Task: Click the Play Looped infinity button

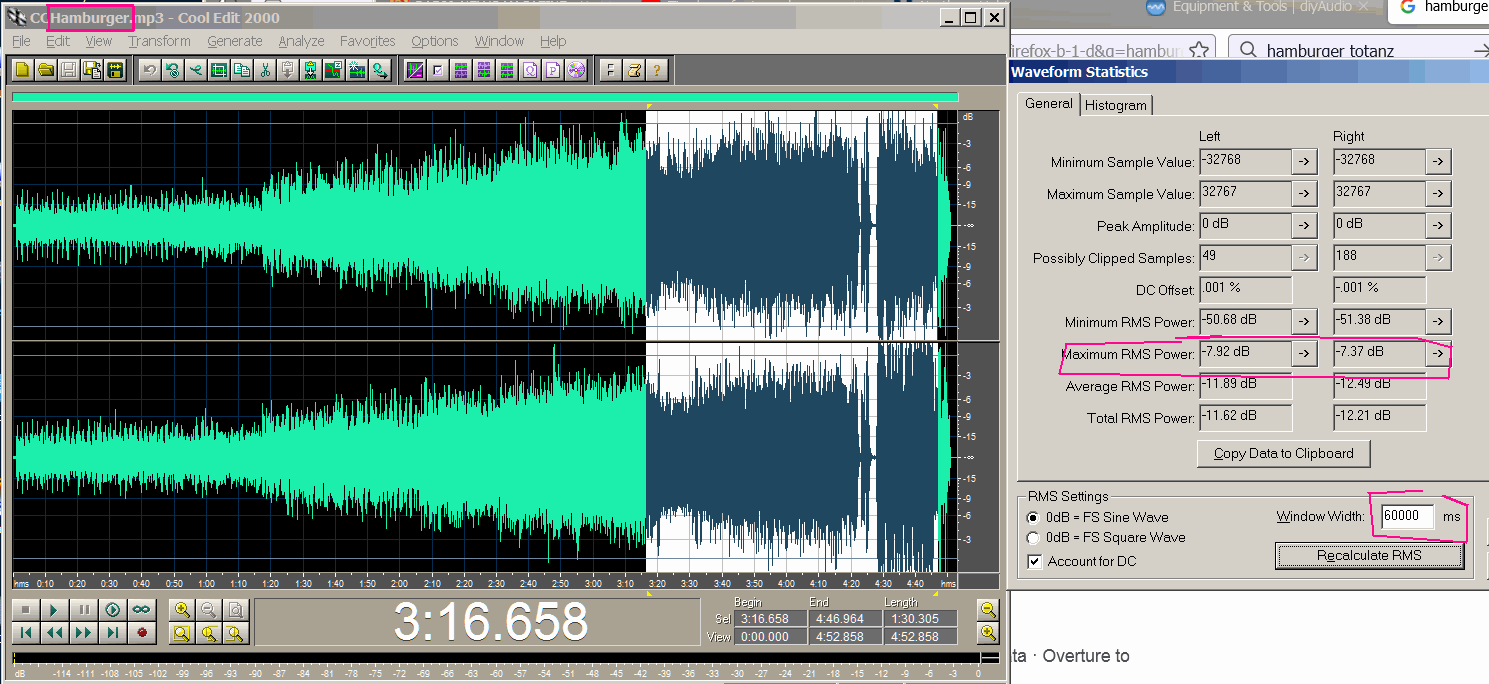Action: click(x=142, y=609)
